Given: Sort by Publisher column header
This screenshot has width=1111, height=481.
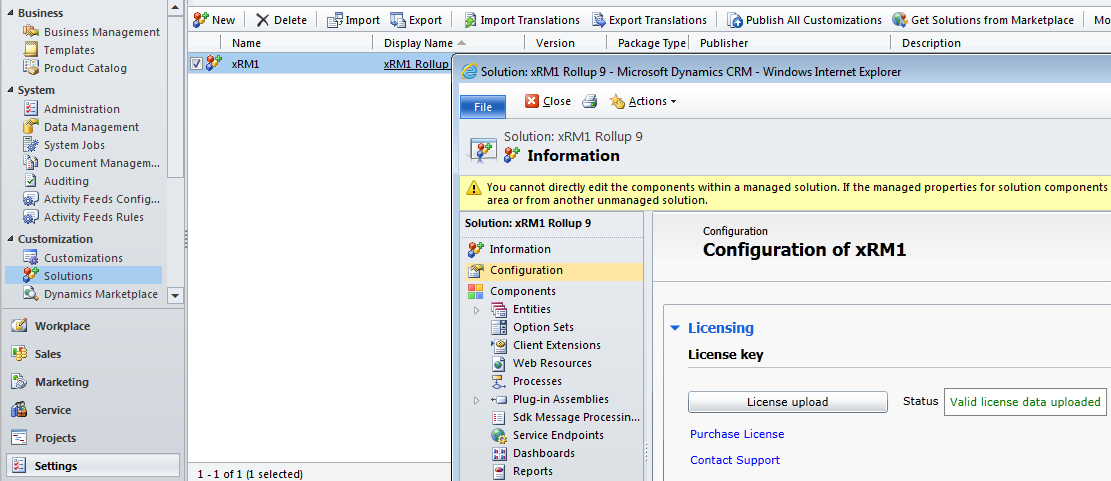Looking at the screenshot, I should [x=723, y=43].
